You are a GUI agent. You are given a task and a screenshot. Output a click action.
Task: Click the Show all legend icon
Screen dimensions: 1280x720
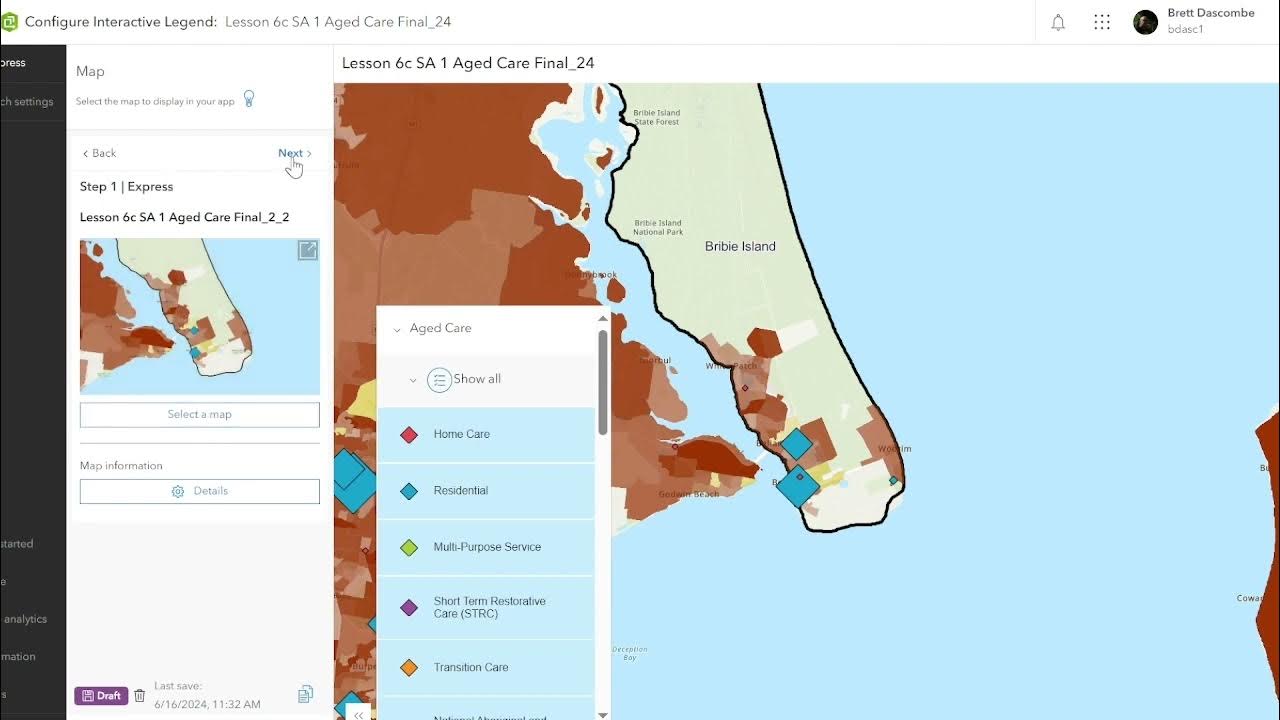pos(439,380)
